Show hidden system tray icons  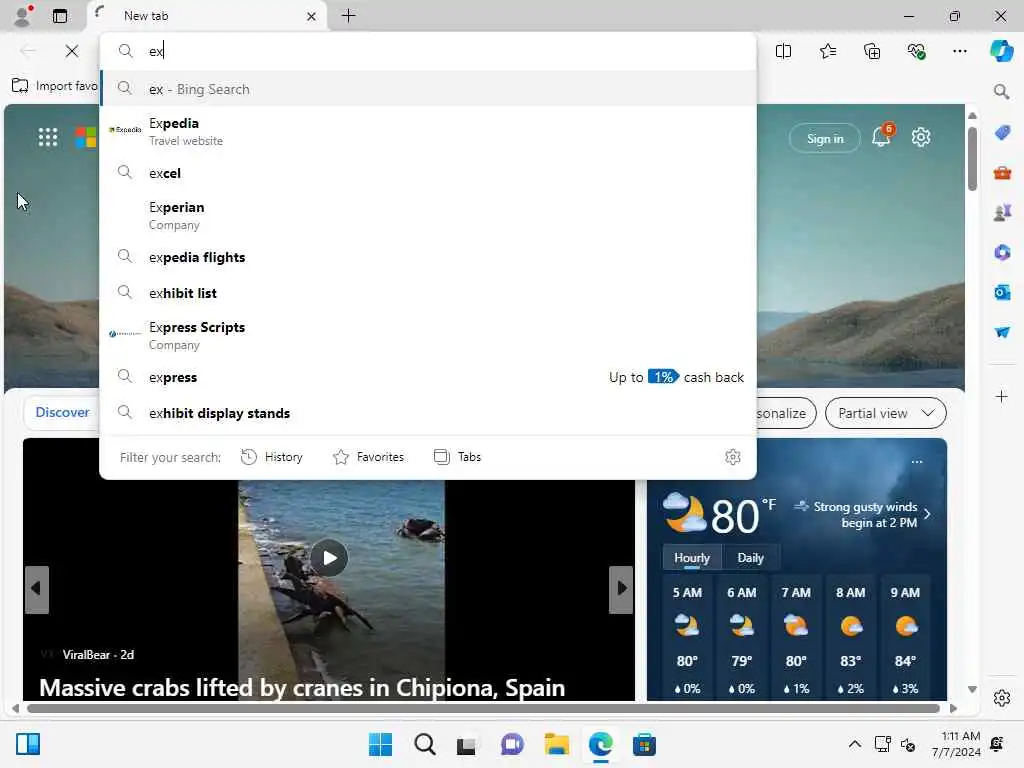[x=854, y=744]
